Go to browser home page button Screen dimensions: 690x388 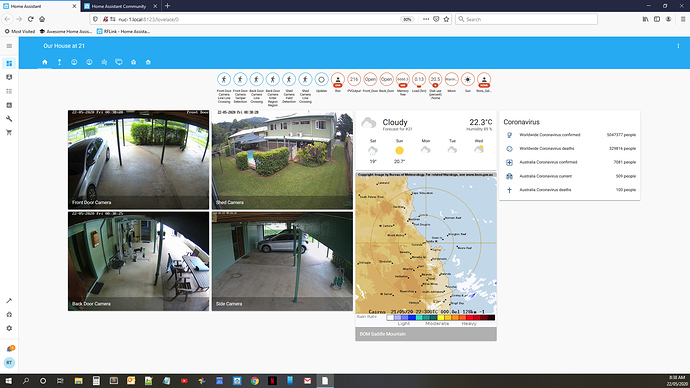coord(42,19)
